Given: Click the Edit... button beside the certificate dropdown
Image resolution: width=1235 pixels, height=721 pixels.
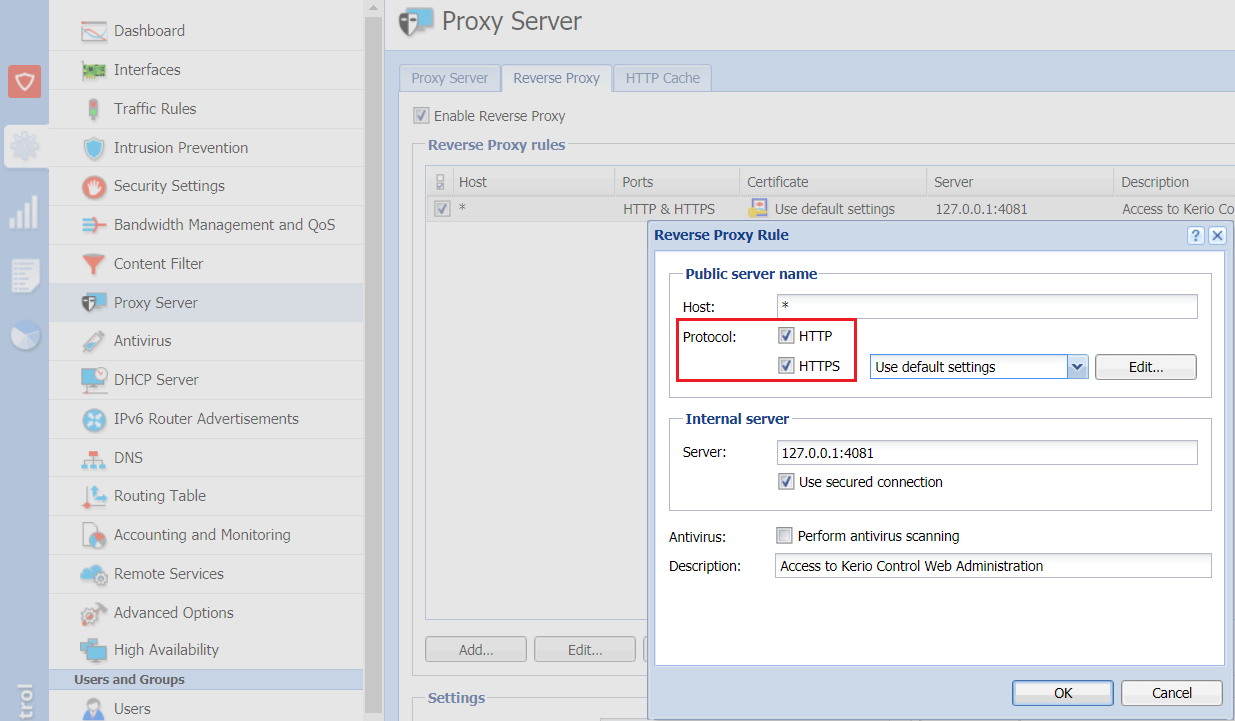Looking at the screenshot, I should coord(1146,367).
